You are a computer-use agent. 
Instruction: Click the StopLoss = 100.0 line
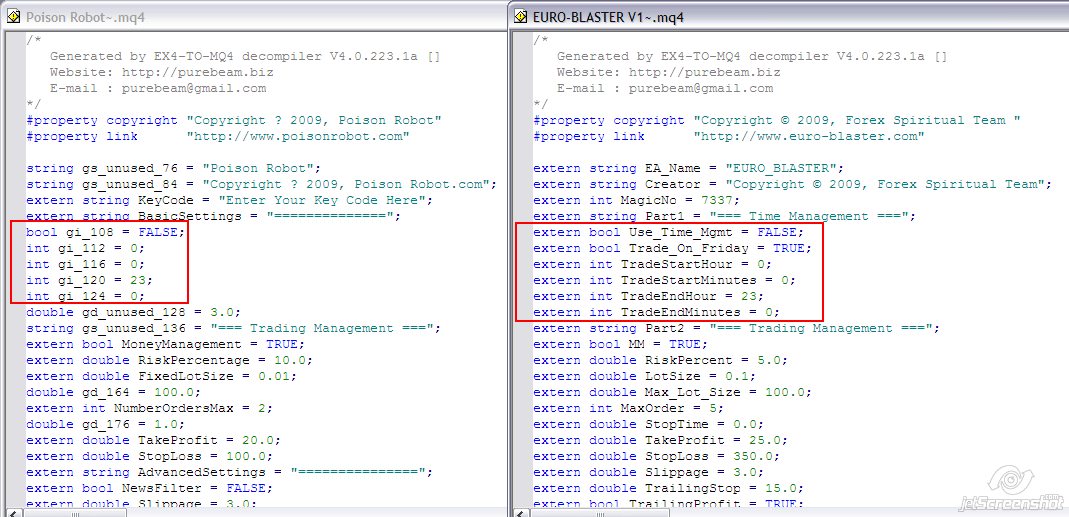(x=150, y=456)
